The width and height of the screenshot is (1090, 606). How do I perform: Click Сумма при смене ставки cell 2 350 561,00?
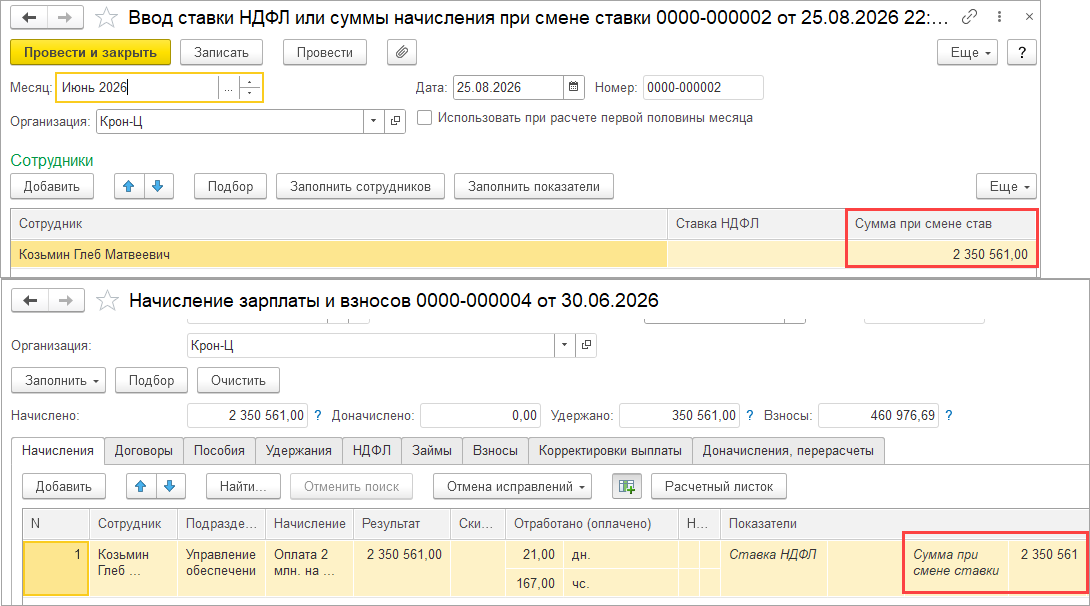coord(941,254)
